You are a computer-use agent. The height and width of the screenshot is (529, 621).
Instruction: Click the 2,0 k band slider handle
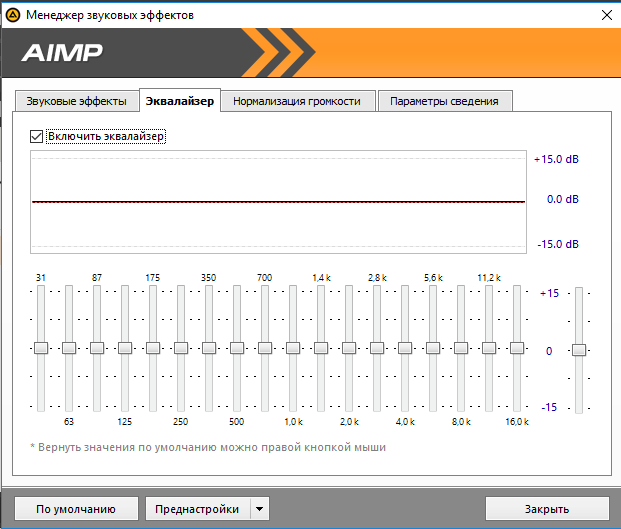point(349,348)
